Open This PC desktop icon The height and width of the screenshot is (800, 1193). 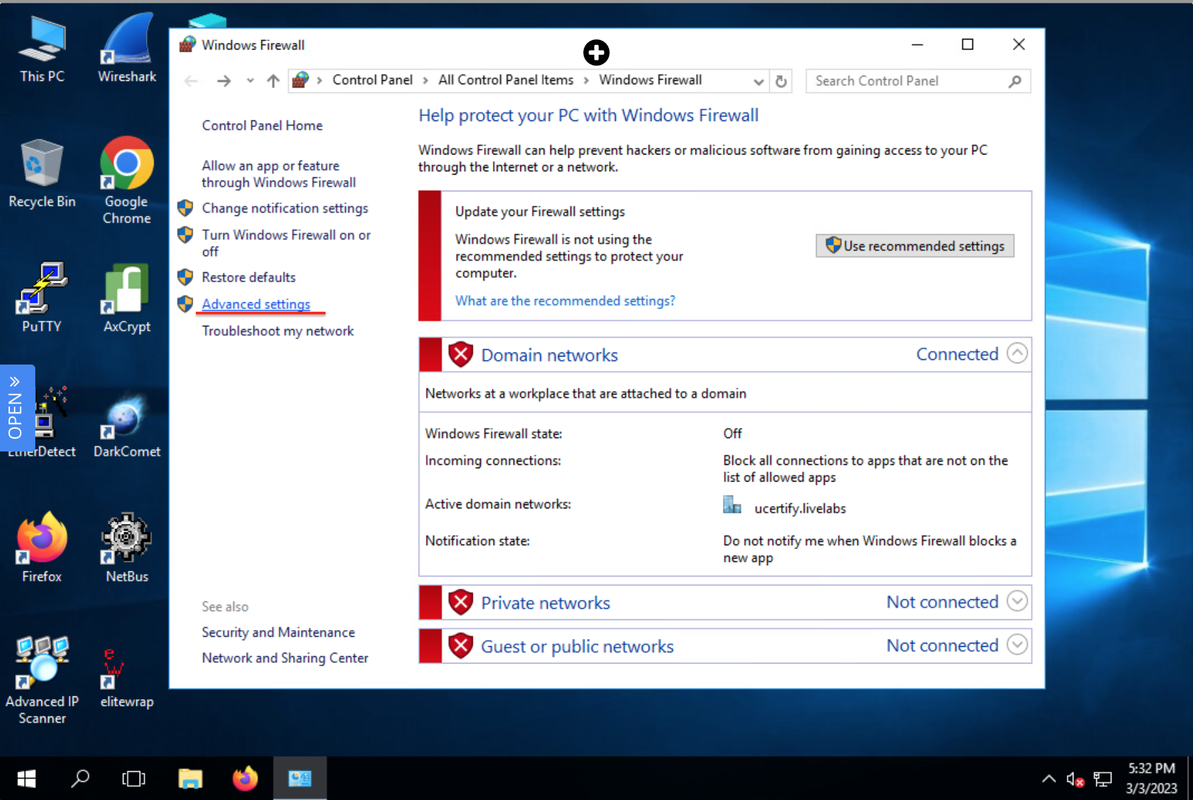[x=42, y=49]
